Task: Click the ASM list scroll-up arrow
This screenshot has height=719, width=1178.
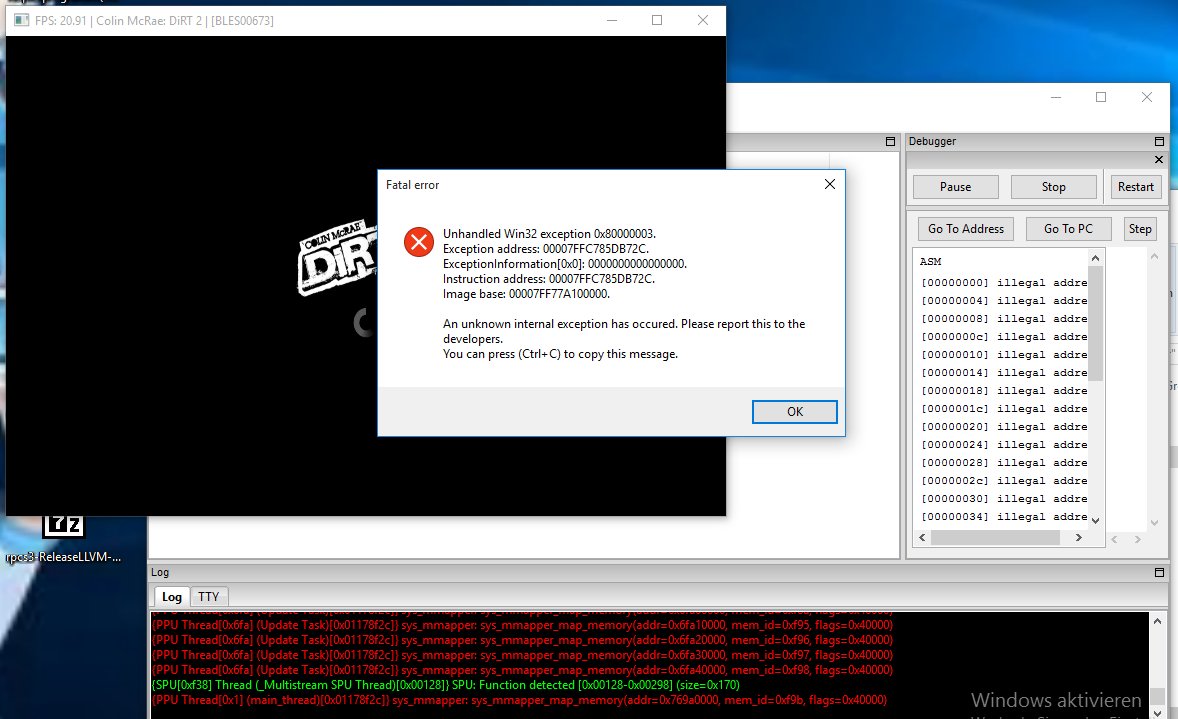Action: pyautogui.click(x=1095, y=258)
